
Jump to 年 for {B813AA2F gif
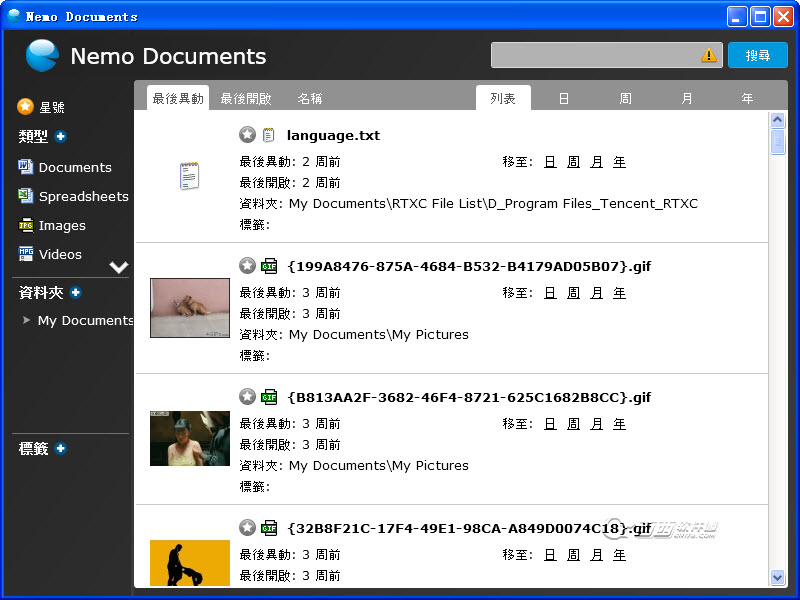[x=619, y=424]
